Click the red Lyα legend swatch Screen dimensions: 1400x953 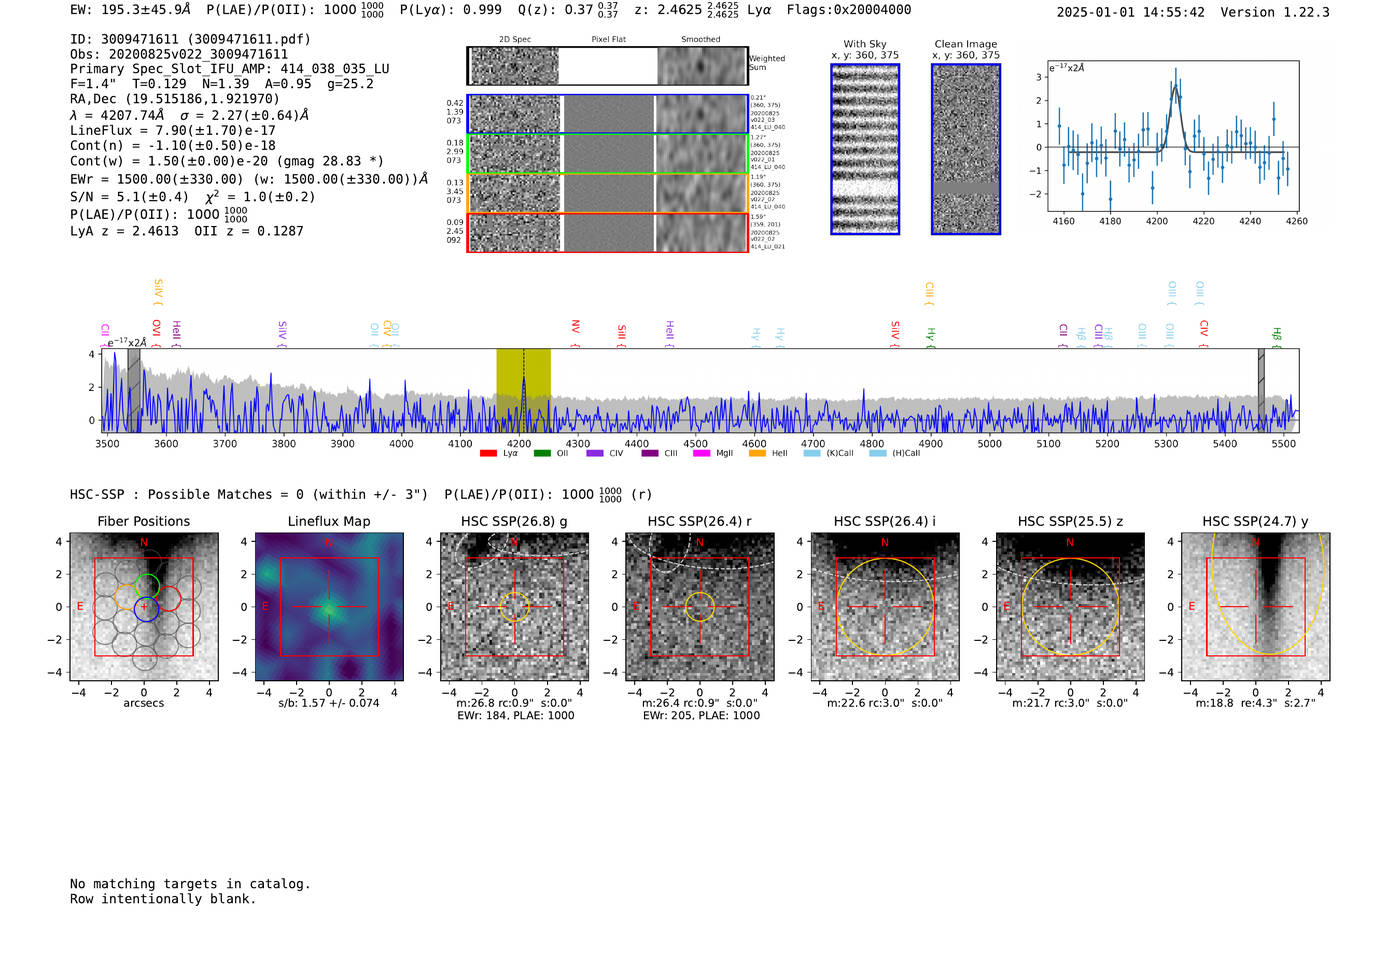click(x=488, y=453)
